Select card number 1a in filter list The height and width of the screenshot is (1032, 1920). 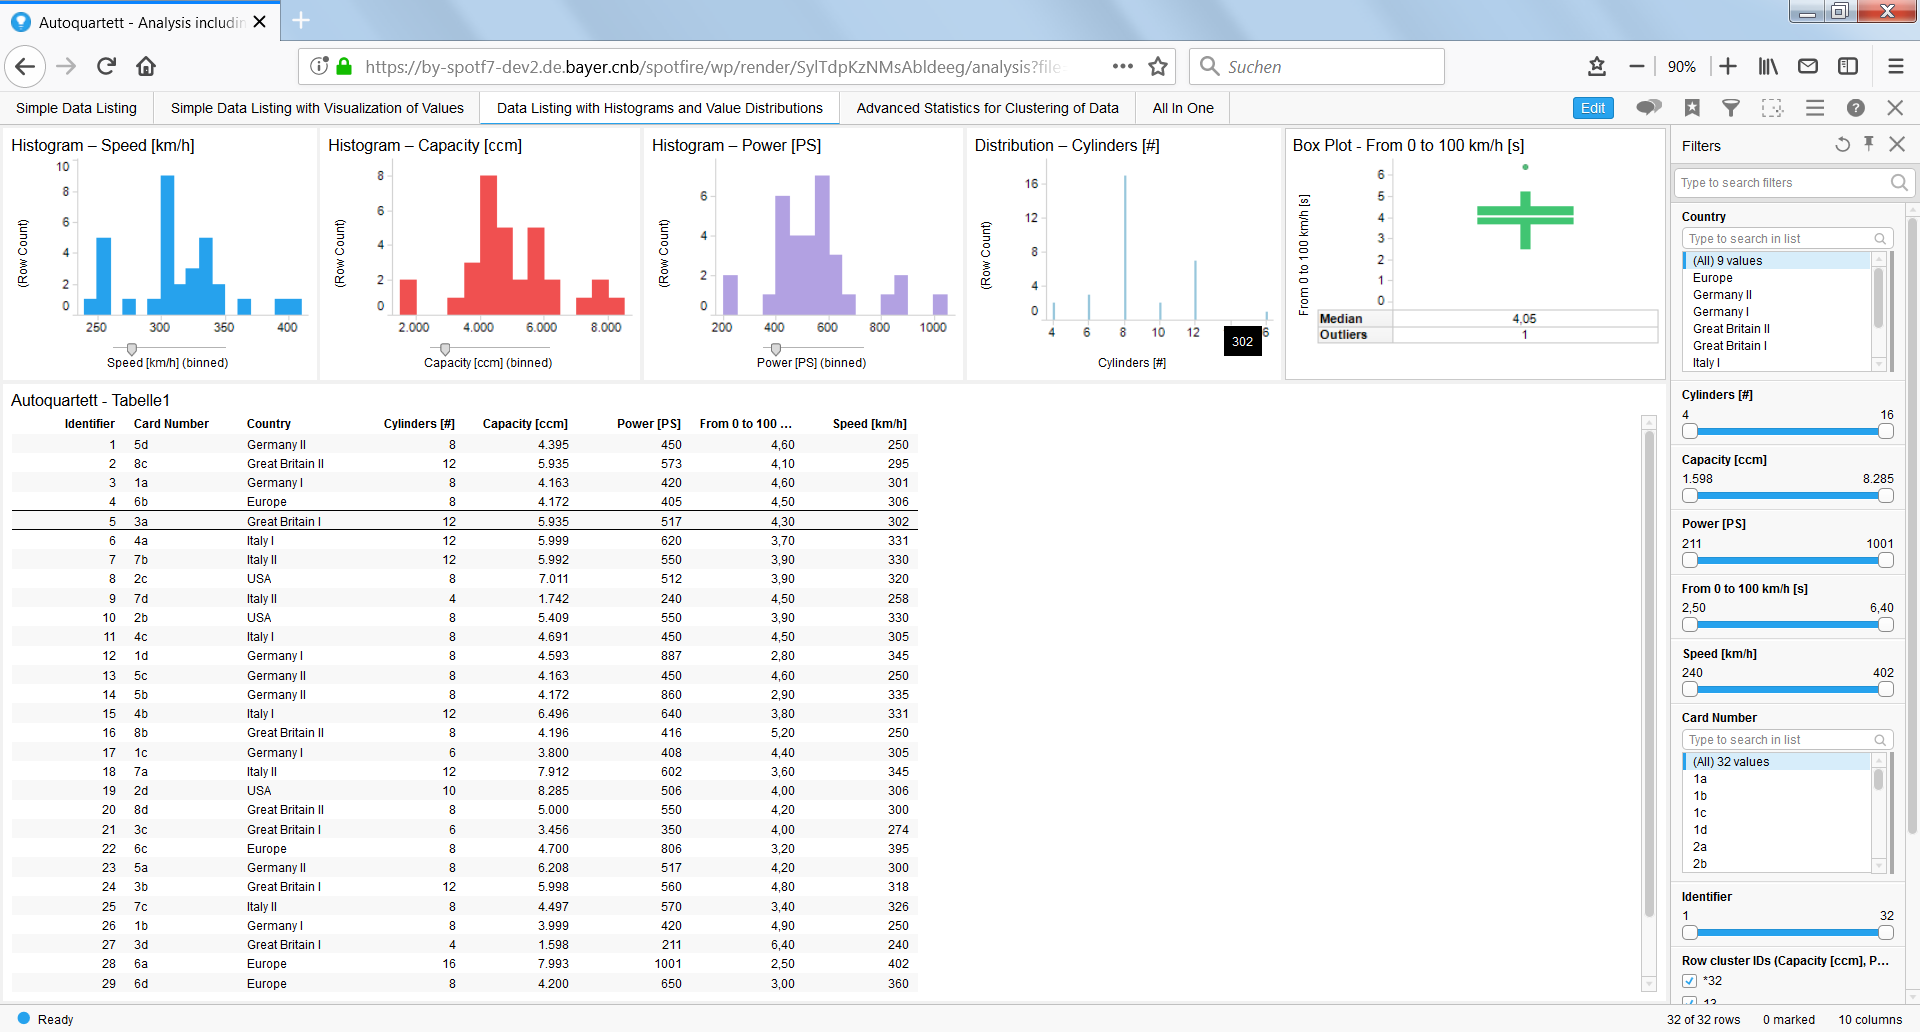point(1700,779)
